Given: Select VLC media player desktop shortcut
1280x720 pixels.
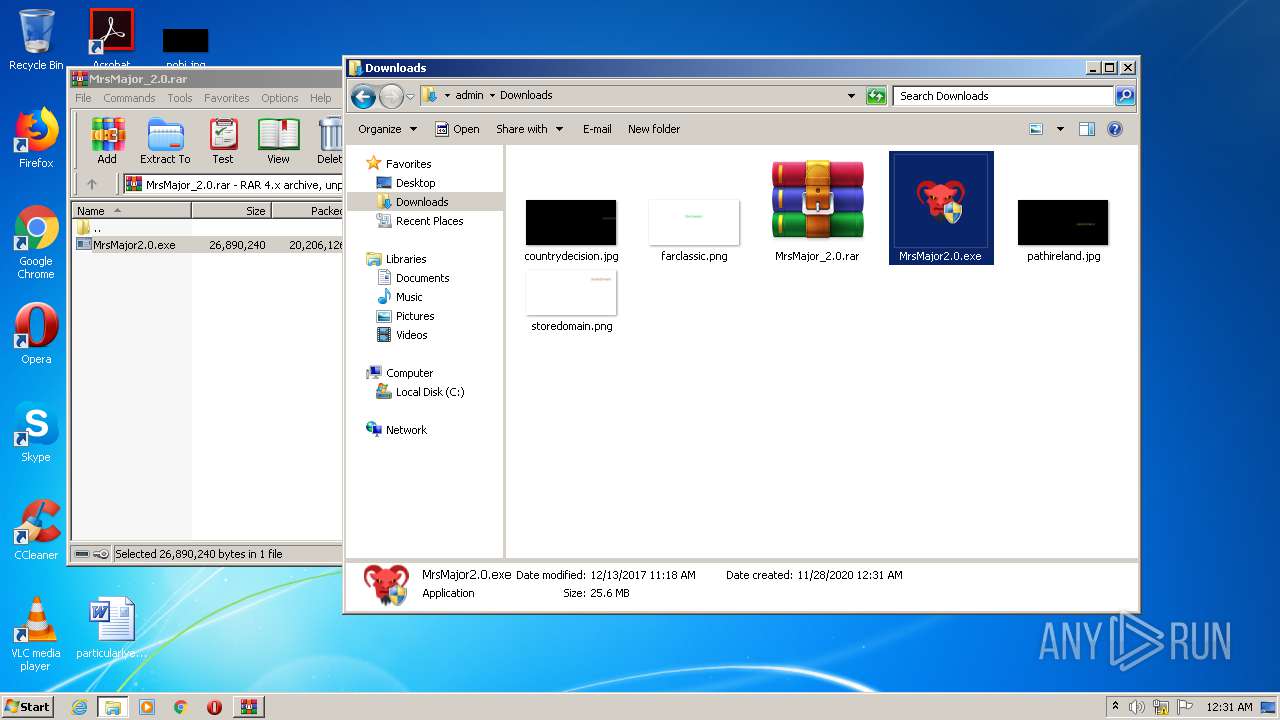Looking at the screenshot, I should pyautogui.click(x=36, y=634).
